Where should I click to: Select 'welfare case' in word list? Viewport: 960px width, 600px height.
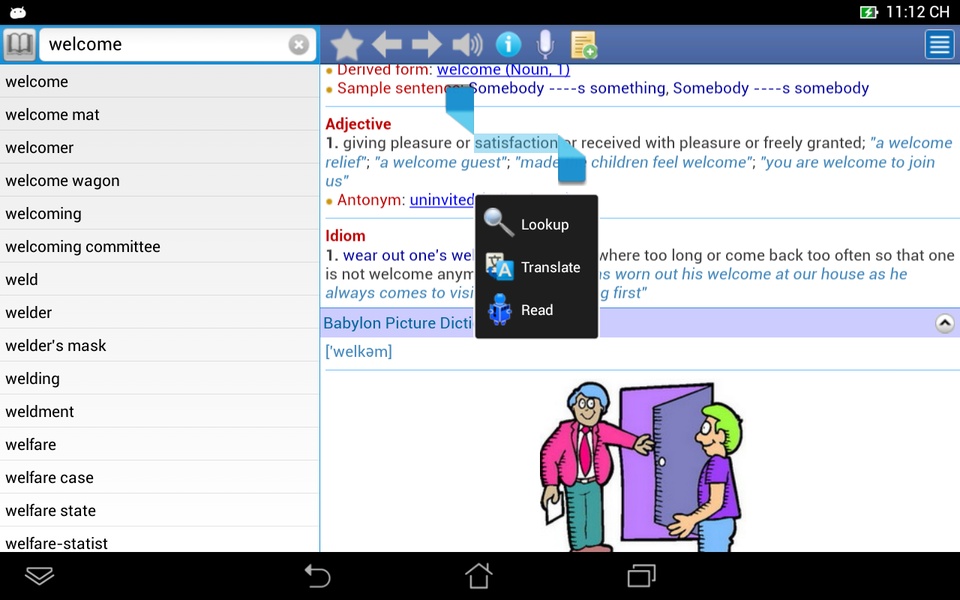(x=159, y=478)
